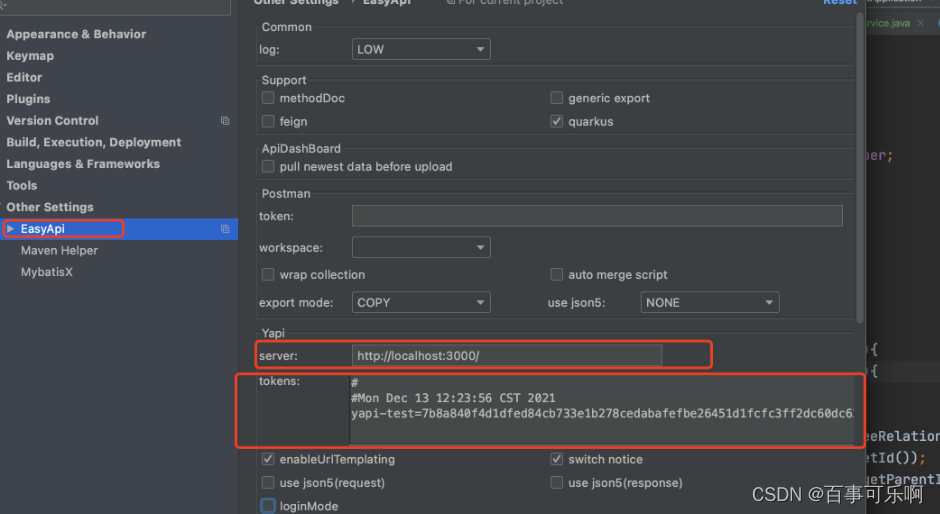Select EasyApi settings page
This screenshot has width=940, height=514.
pos(43,229)
